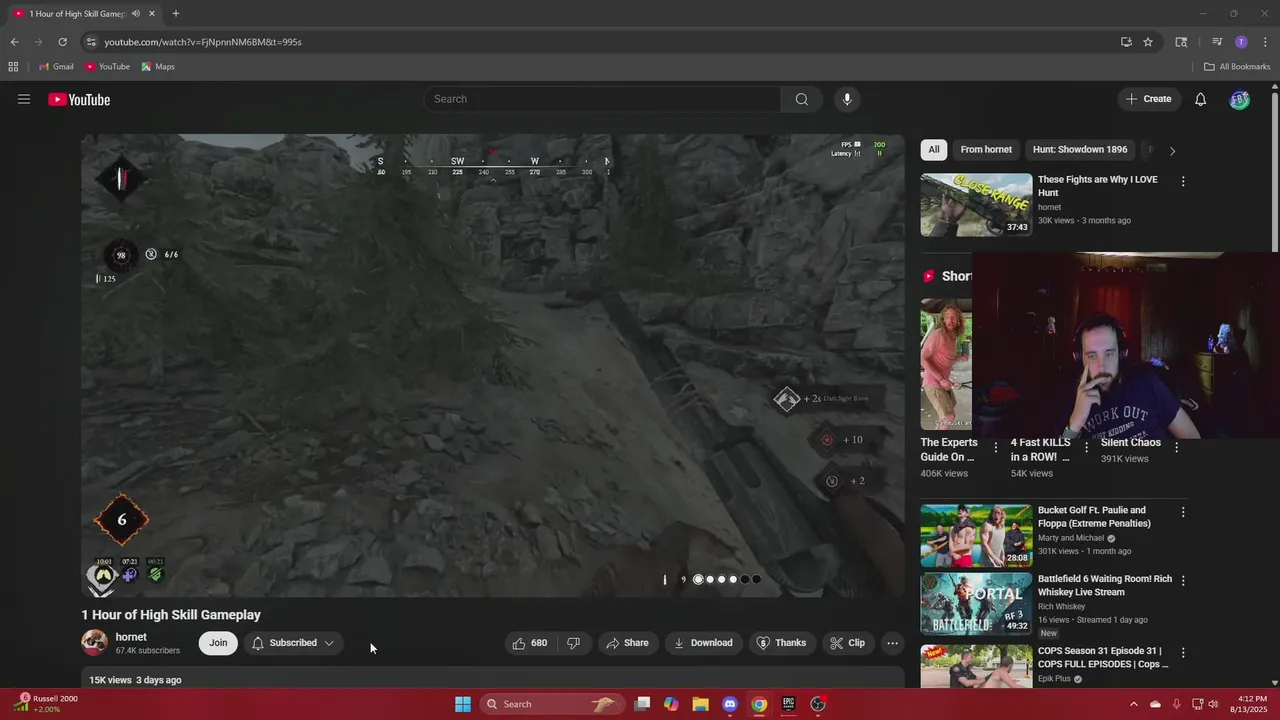The width and height of the screenshot is (1280, 720).
Task: Open the Gmail bookmark
Action: click(x=56, y=67)
